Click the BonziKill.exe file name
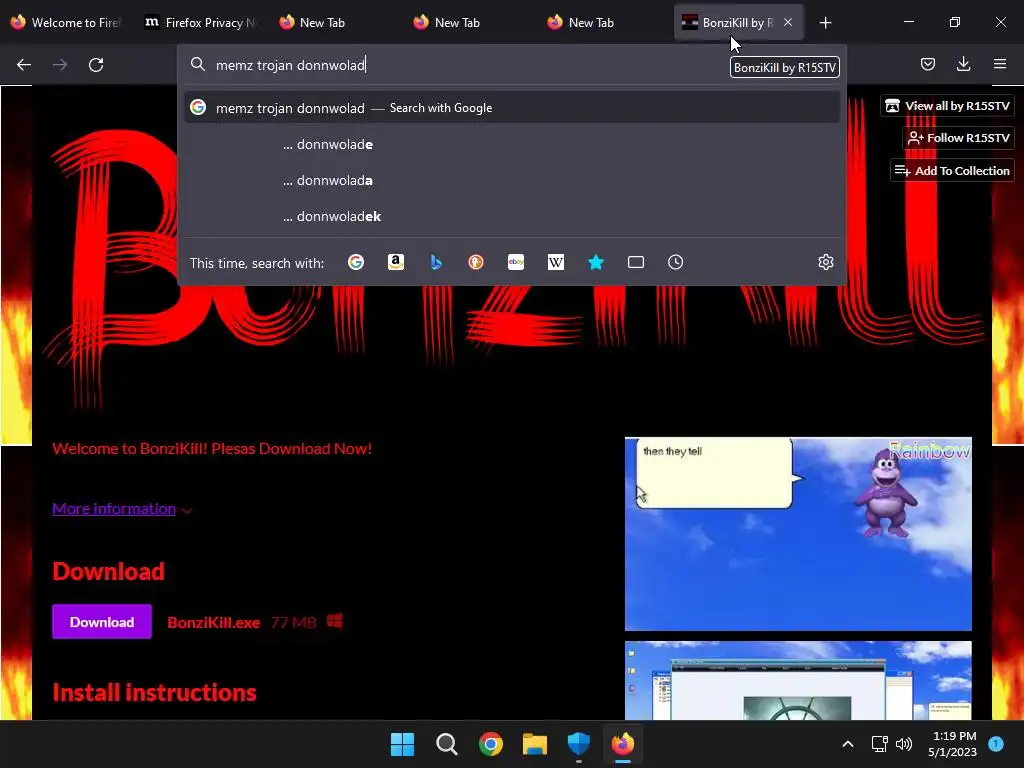This screenshot has height=768, width=1024. [x=214, y=622]
